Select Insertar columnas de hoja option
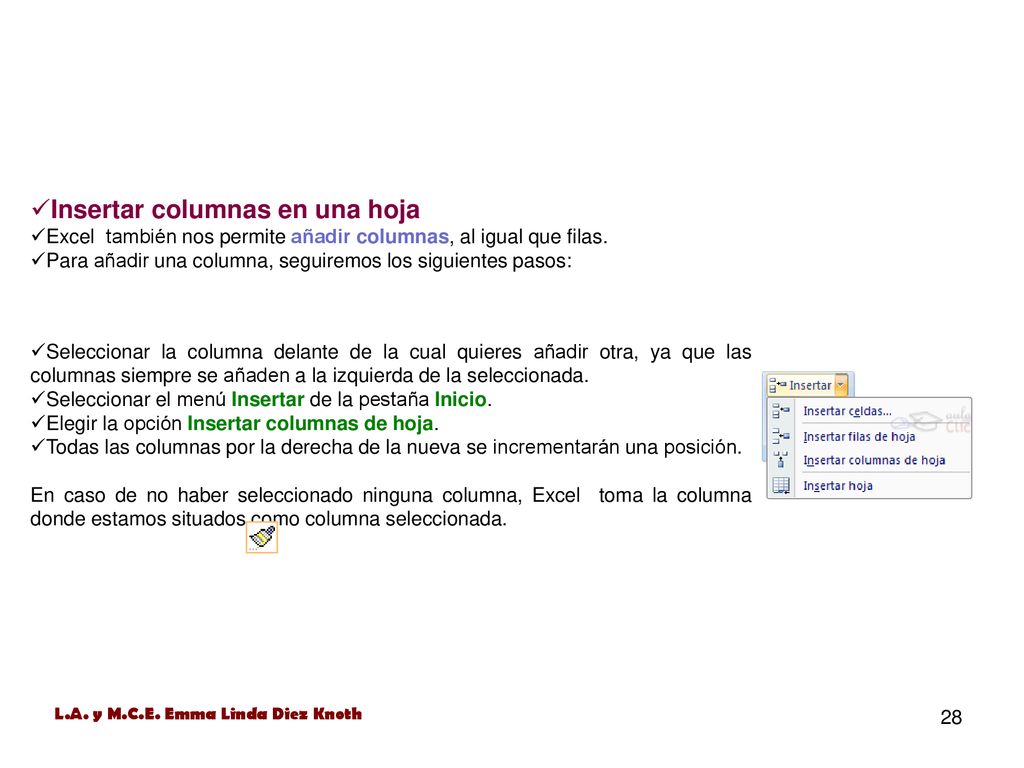This screenshot has height=768, width=1024. (874, 460)
